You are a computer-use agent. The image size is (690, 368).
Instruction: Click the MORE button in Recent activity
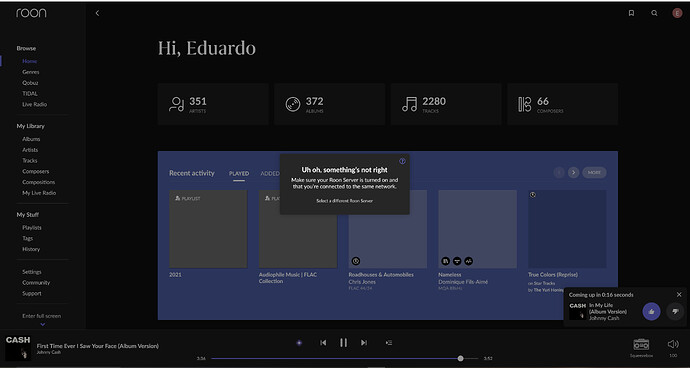(594, 173)
